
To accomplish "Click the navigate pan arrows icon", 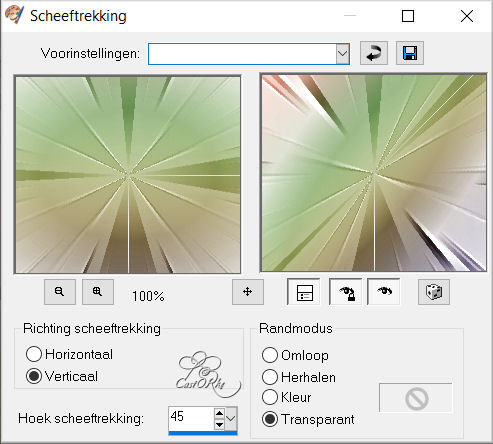I will pyautogui.click(x=248, y=292).
